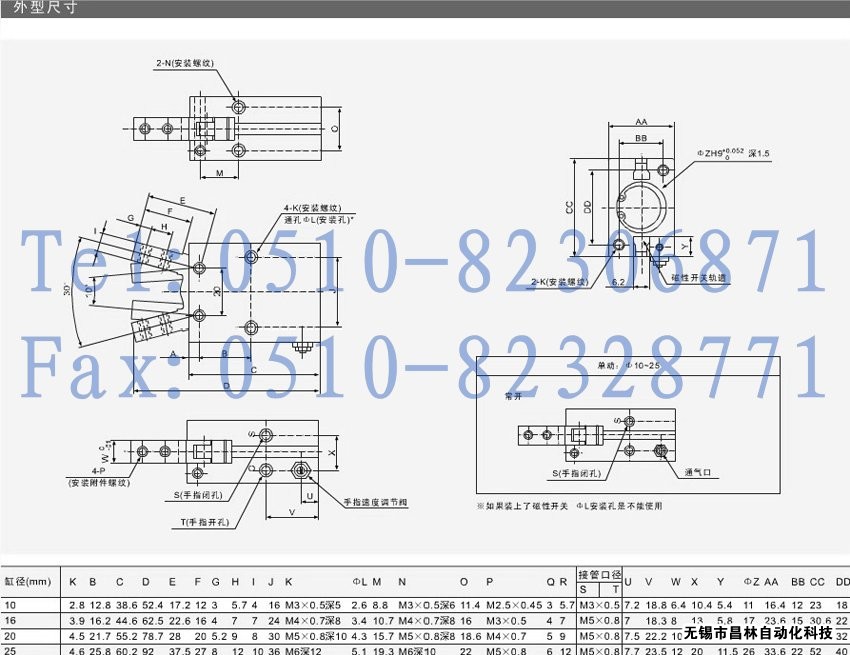Click the T(手指开孔) port label
Image resolution: width=850 pixels, height=655 pixels.
pos(206,522)
